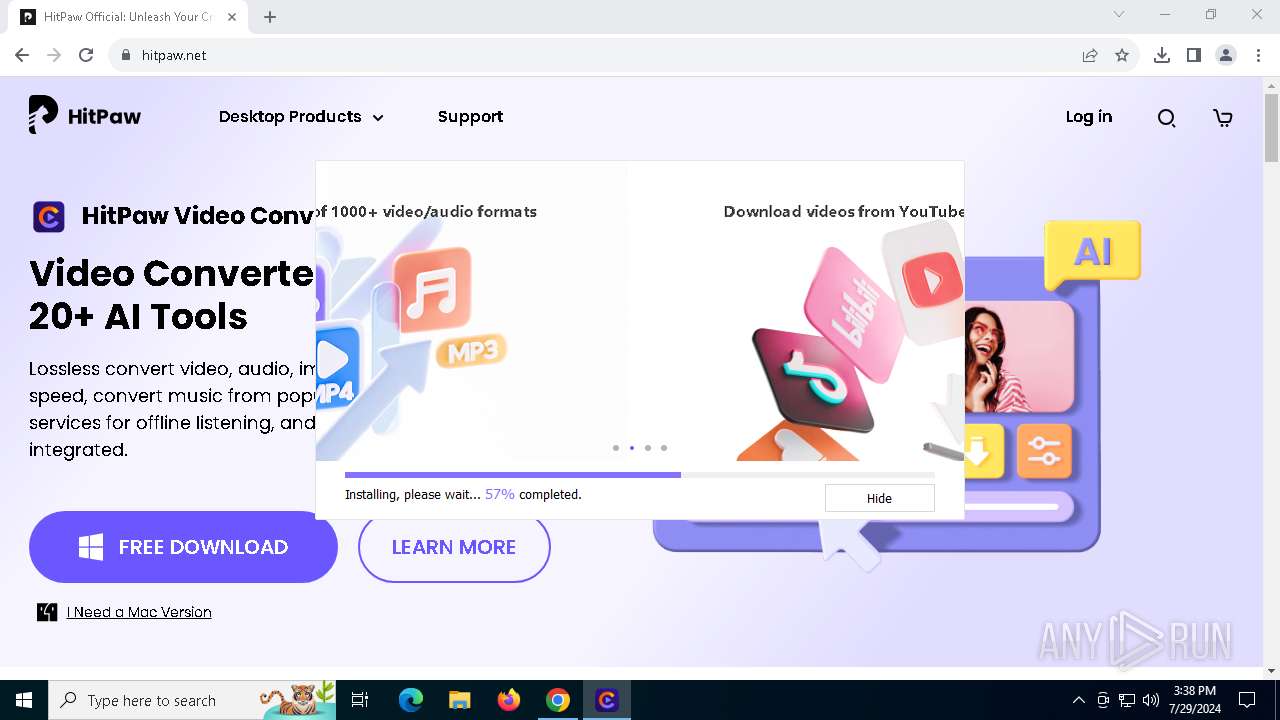Open the site search magnifier icon

click(x=1166, y=118)
